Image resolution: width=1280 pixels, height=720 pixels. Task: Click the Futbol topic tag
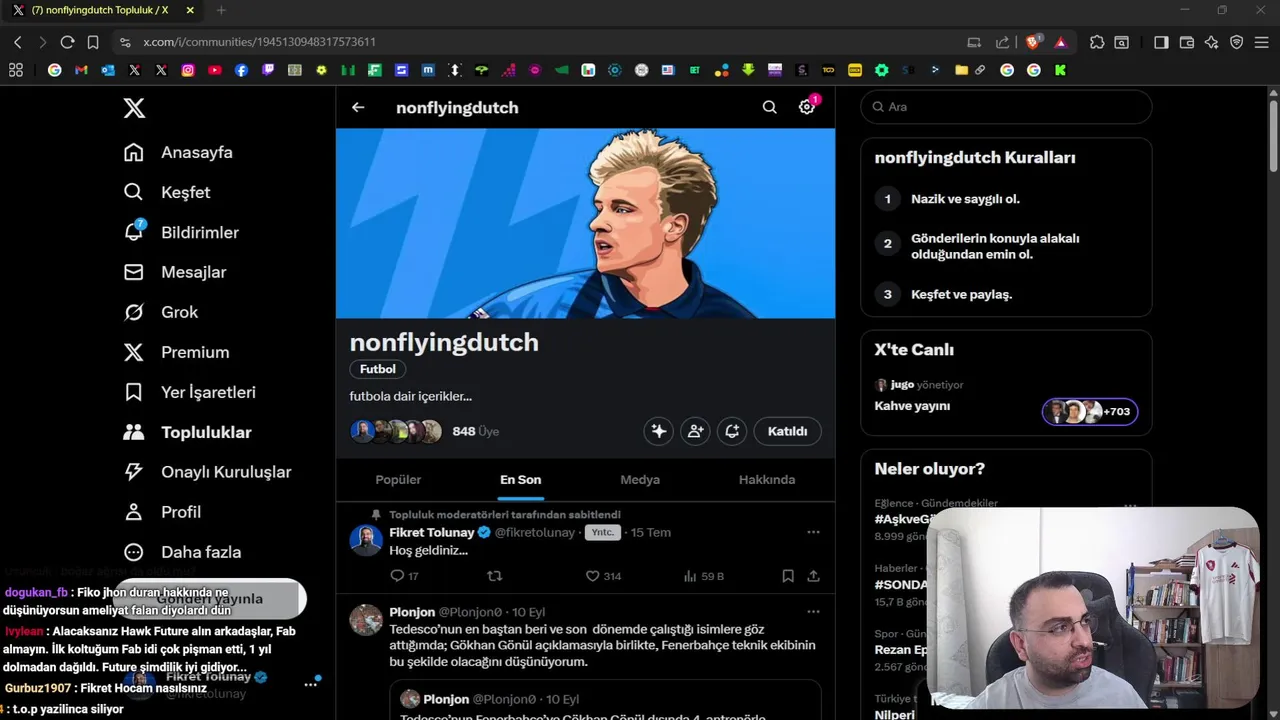coord(378,369)
